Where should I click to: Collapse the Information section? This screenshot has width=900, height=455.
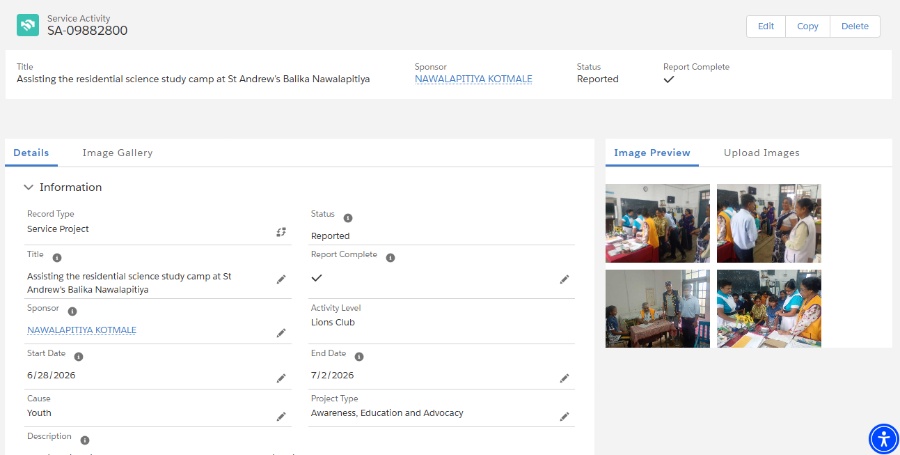[28, 187]
